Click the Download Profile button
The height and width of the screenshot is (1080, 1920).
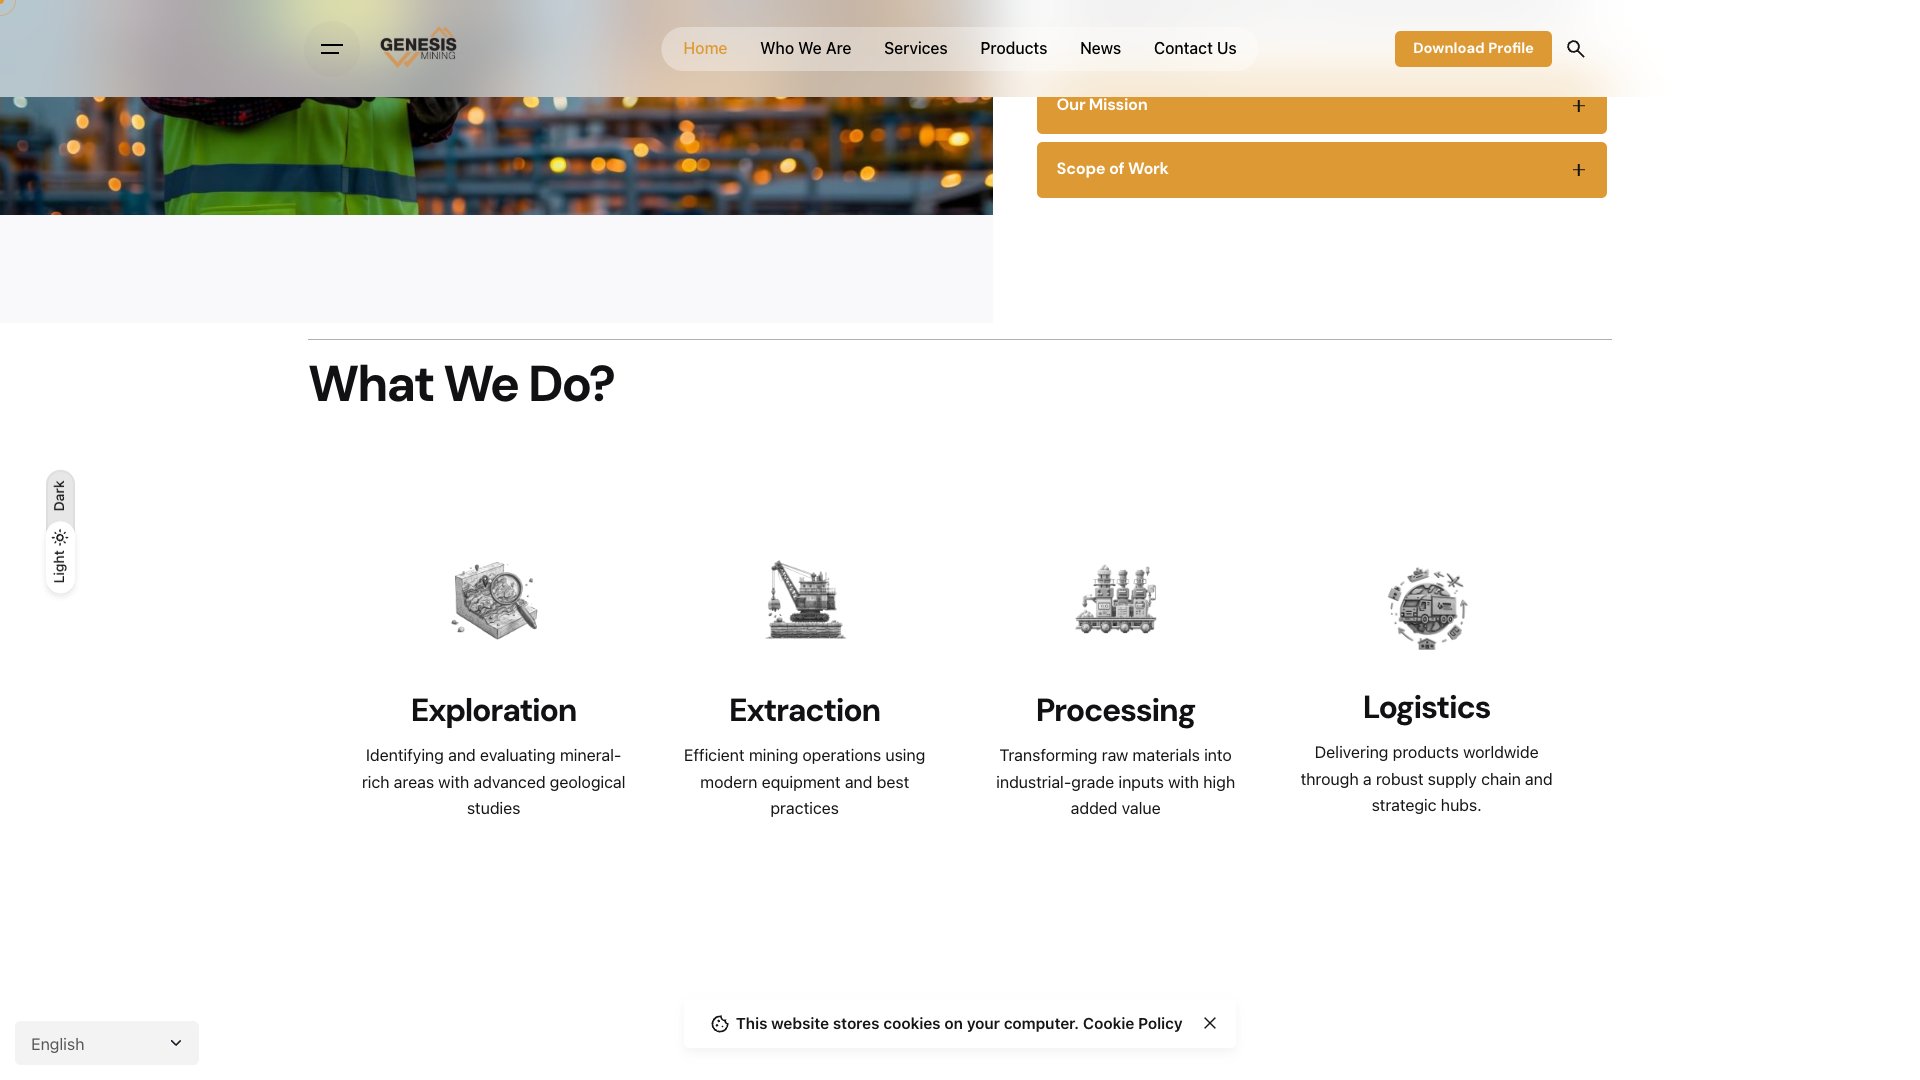[1472, 48]
